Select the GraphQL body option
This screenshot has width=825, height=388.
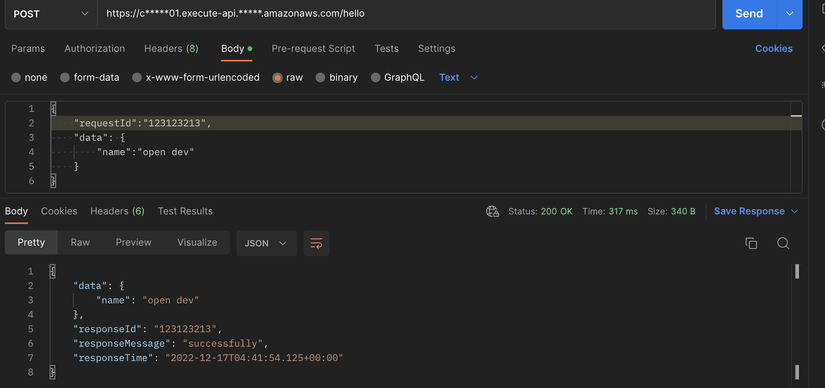(398, 77)
